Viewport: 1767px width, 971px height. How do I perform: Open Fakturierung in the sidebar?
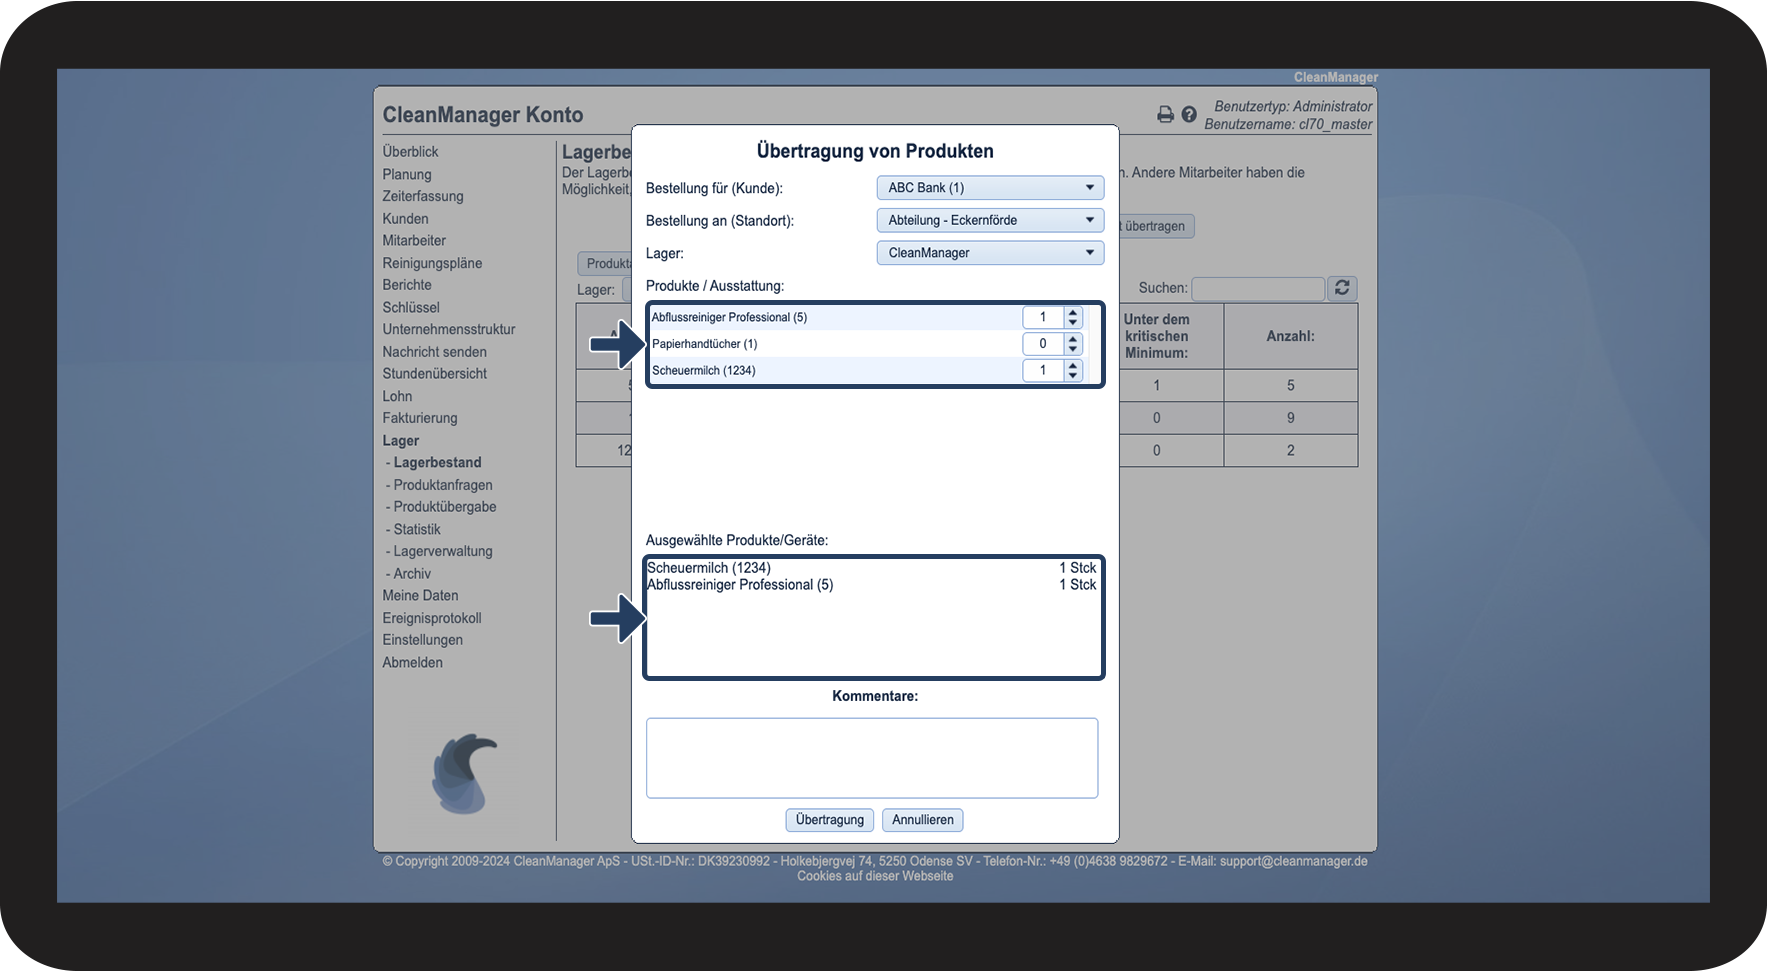click(420, 418)
